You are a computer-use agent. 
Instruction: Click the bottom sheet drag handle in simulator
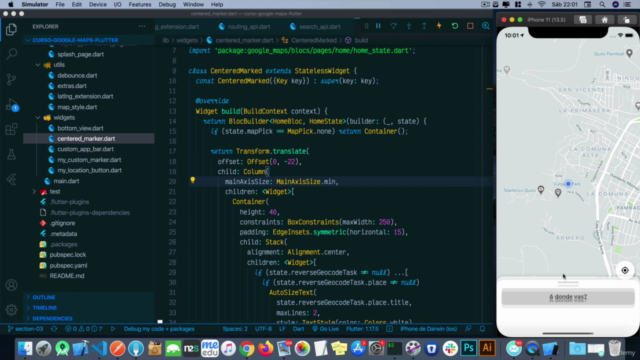568,283
